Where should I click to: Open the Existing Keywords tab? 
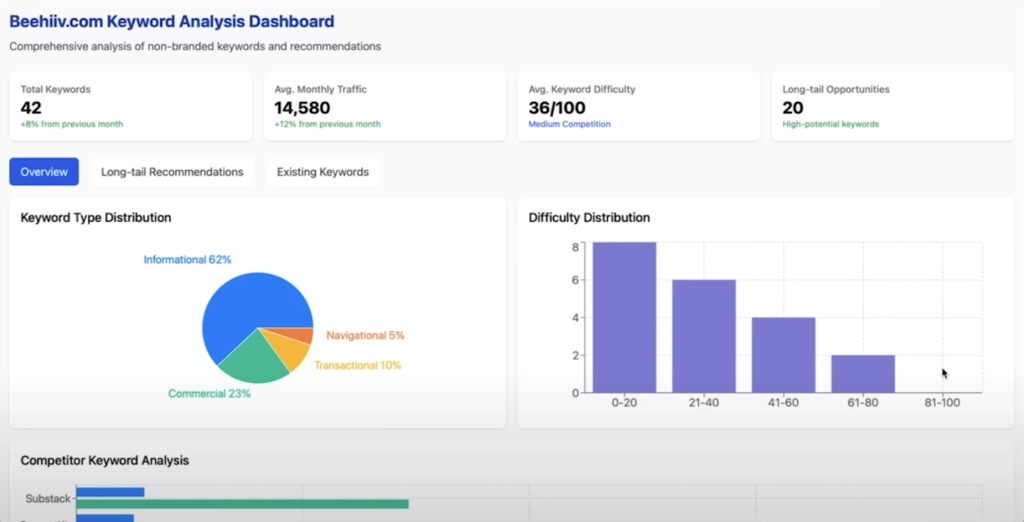[323, 172]
